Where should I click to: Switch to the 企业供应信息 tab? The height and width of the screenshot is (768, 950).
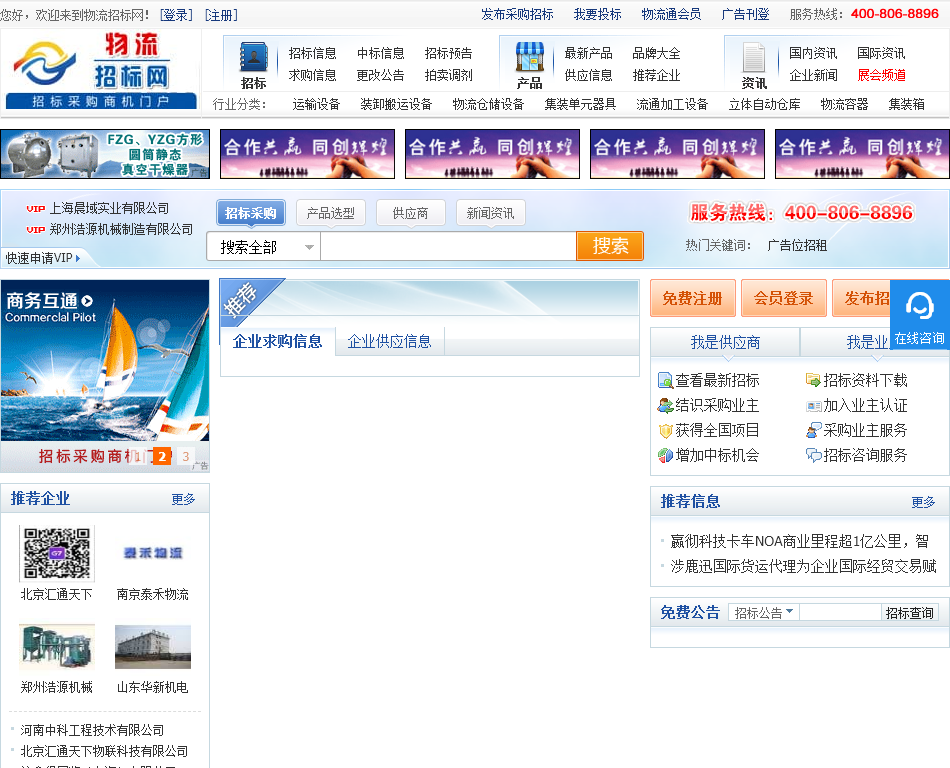390,342
